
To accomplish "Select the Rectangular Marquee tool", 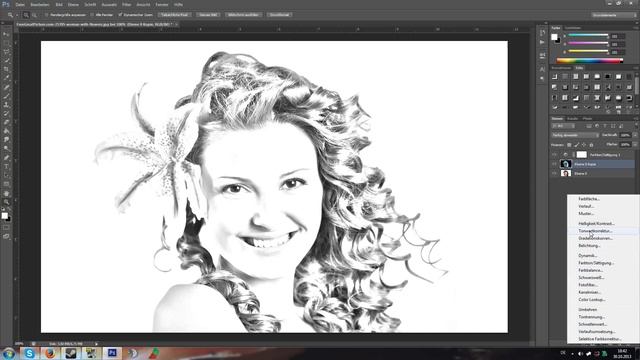I will point(7,43).
